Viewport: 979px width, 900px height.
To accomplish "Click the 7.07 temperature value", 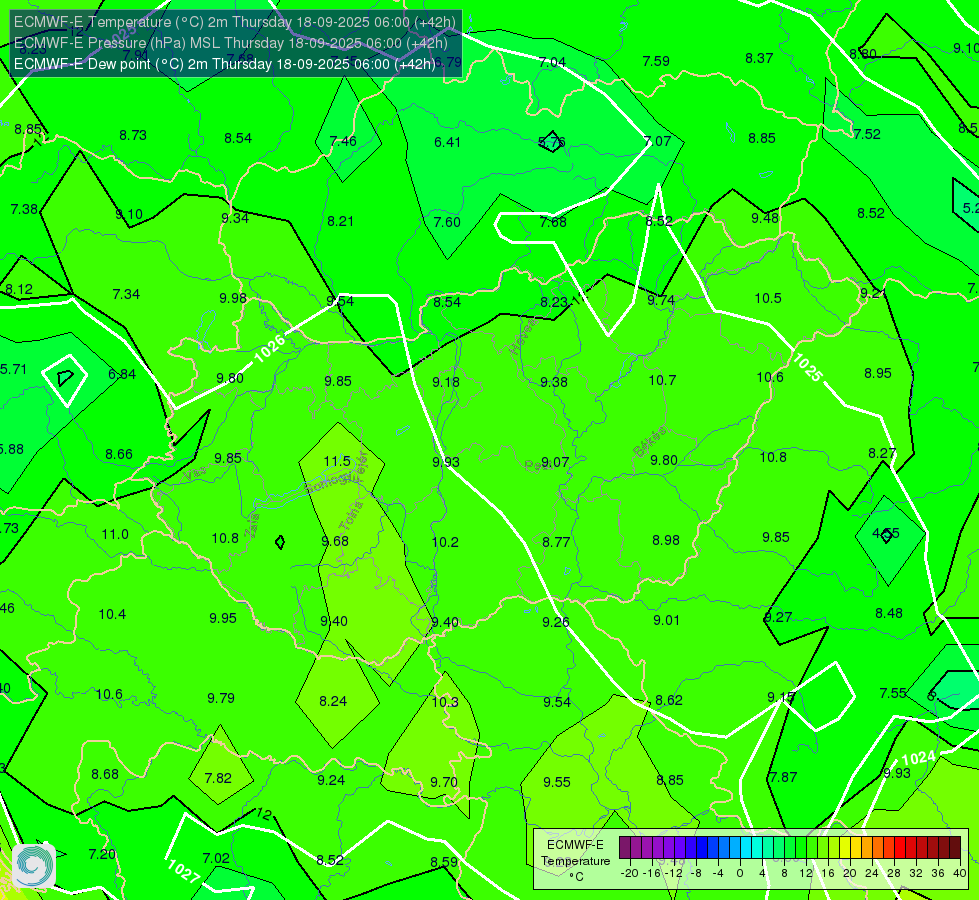I will click(x=657, y=141).
